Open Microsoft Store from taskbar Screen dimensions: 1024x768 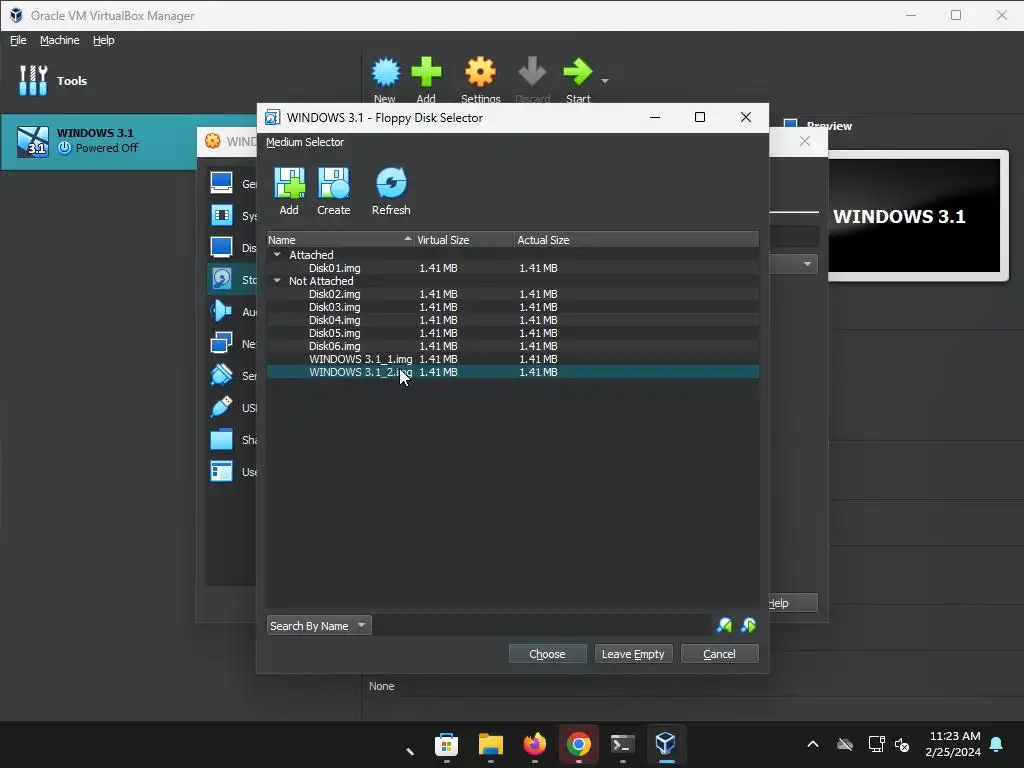447,744
